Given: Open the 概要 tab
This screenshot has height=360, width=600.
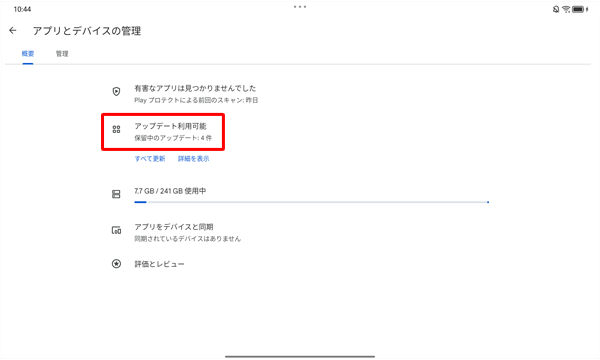Looking at the screenshot, I should (x=28, y=54).
